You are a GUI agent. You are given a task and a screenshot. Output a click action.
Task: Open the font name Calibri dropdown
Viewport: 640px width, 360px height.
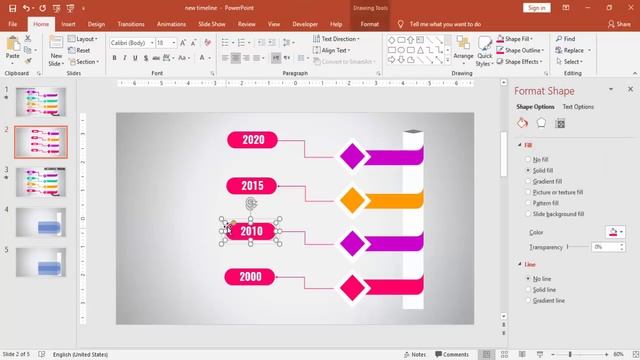point(152,43)
